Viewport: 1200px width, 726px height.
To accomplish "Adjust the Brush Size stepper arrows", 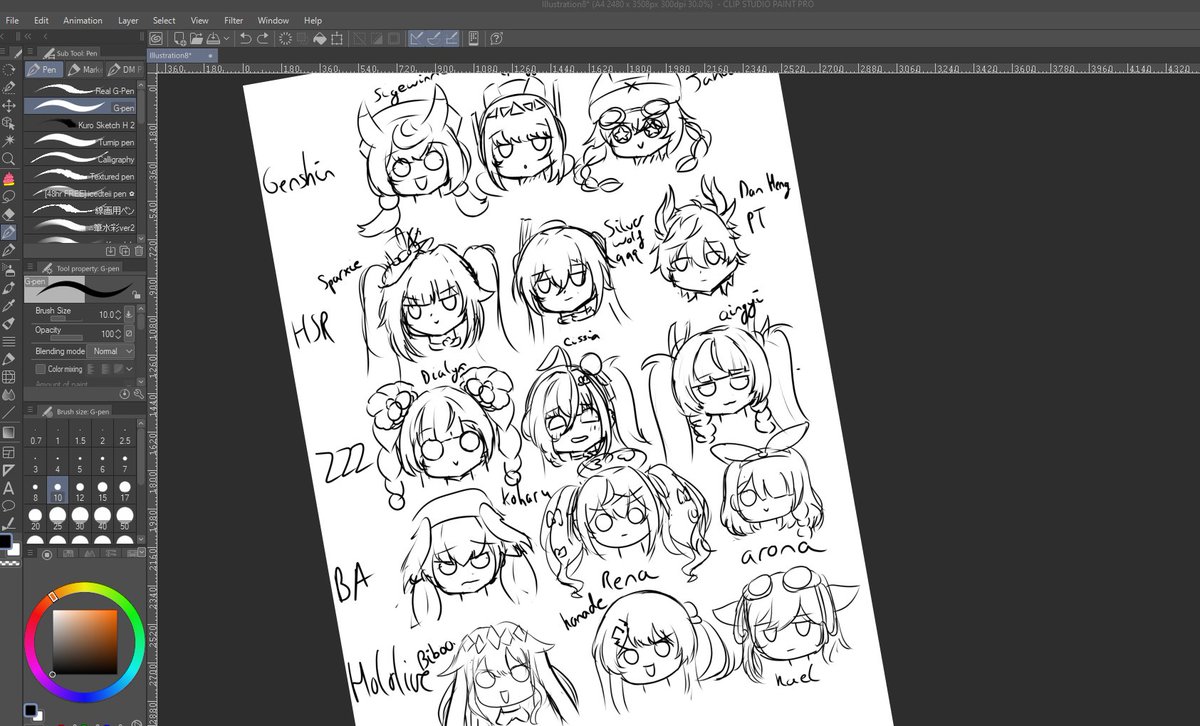I will click(119, 315).
